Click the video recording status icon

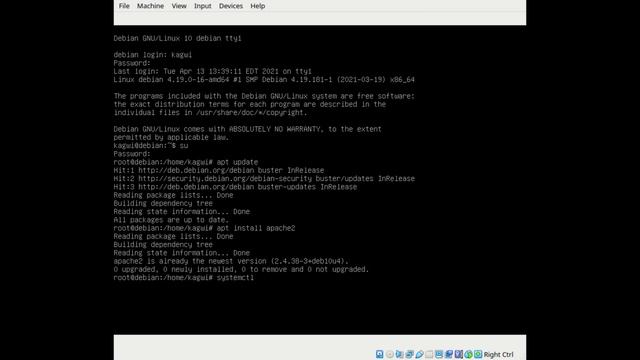coord(449,354)
